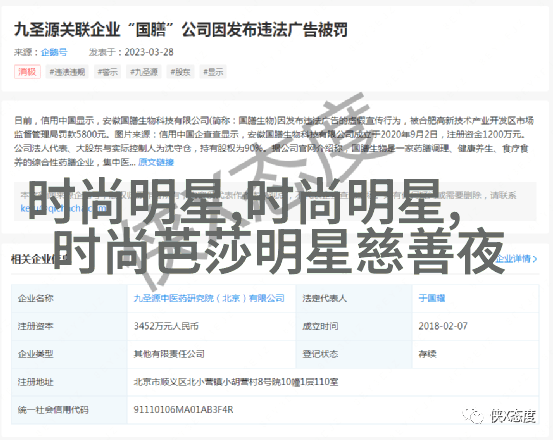Click the 注册地址 row label
This screenshot has width=553, height=440.
36,382
